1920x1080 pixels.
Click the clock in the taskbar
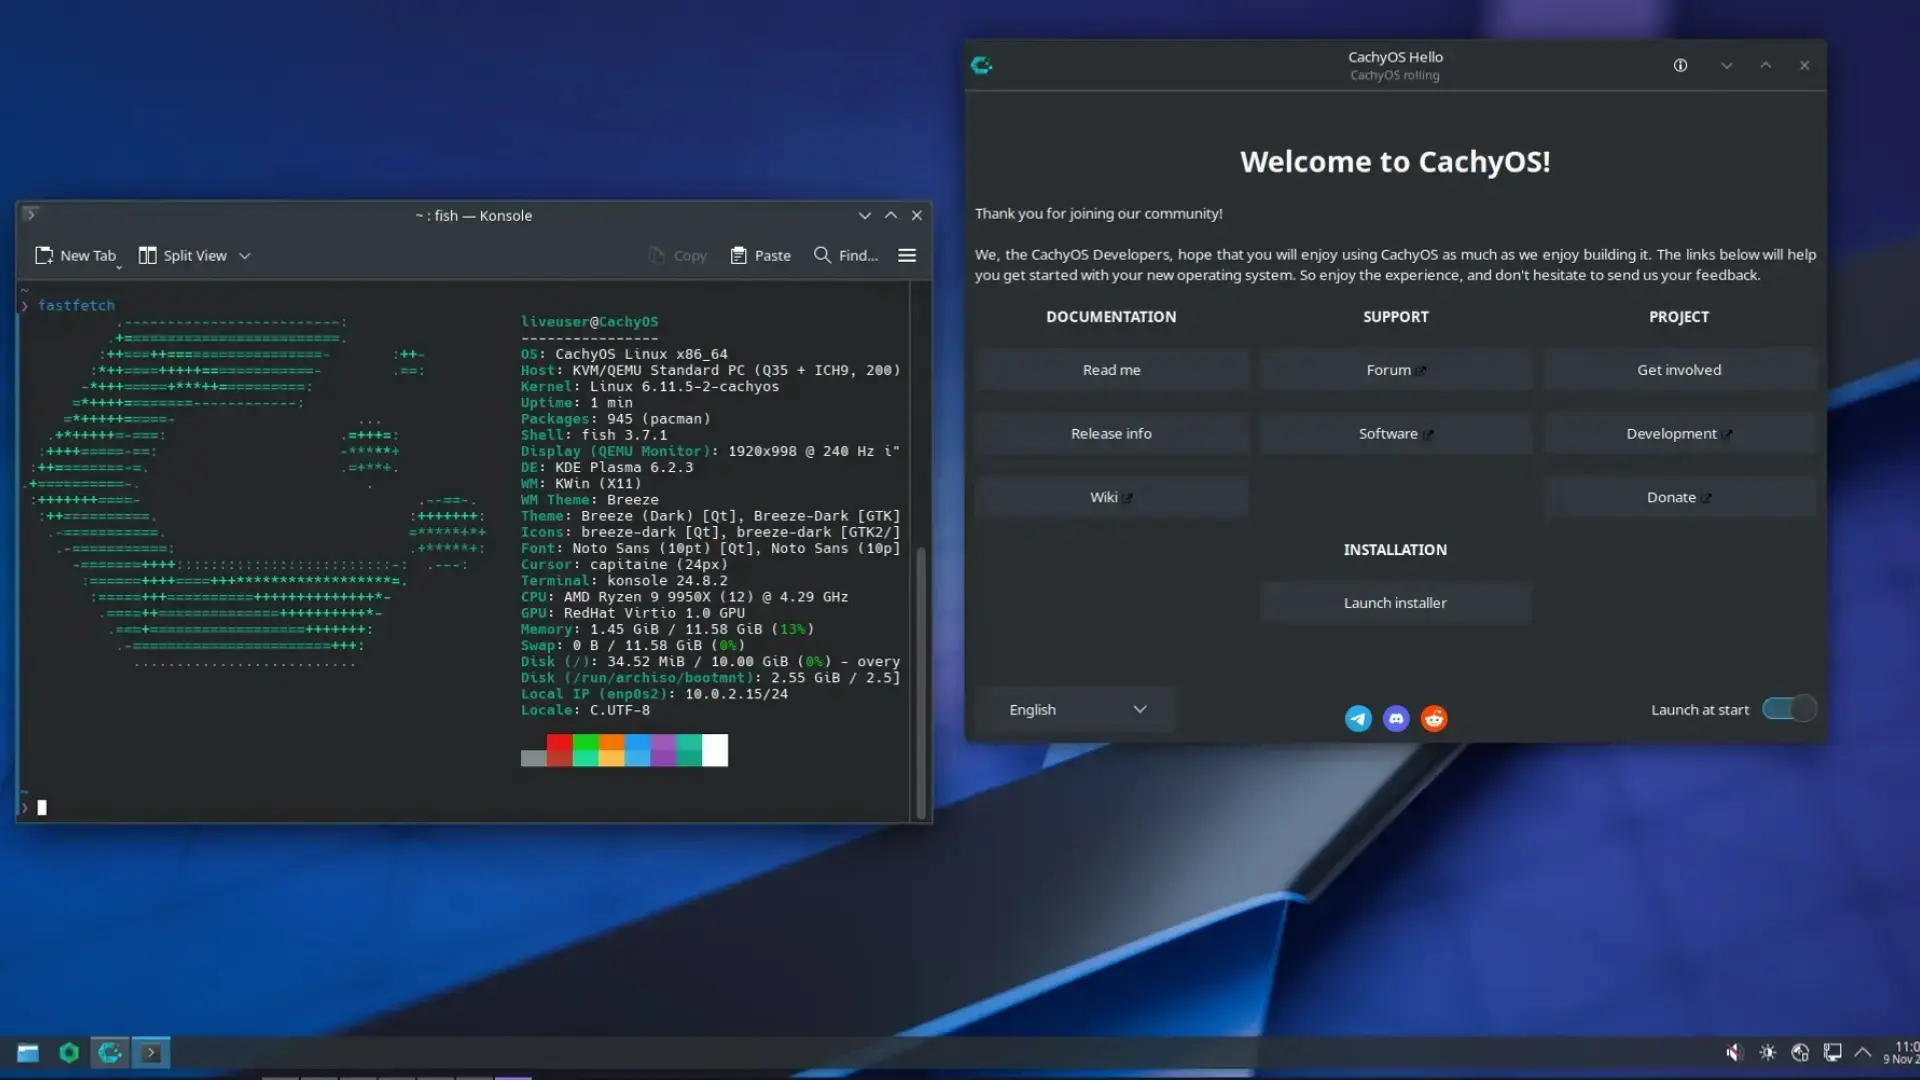point(1900,1052)
